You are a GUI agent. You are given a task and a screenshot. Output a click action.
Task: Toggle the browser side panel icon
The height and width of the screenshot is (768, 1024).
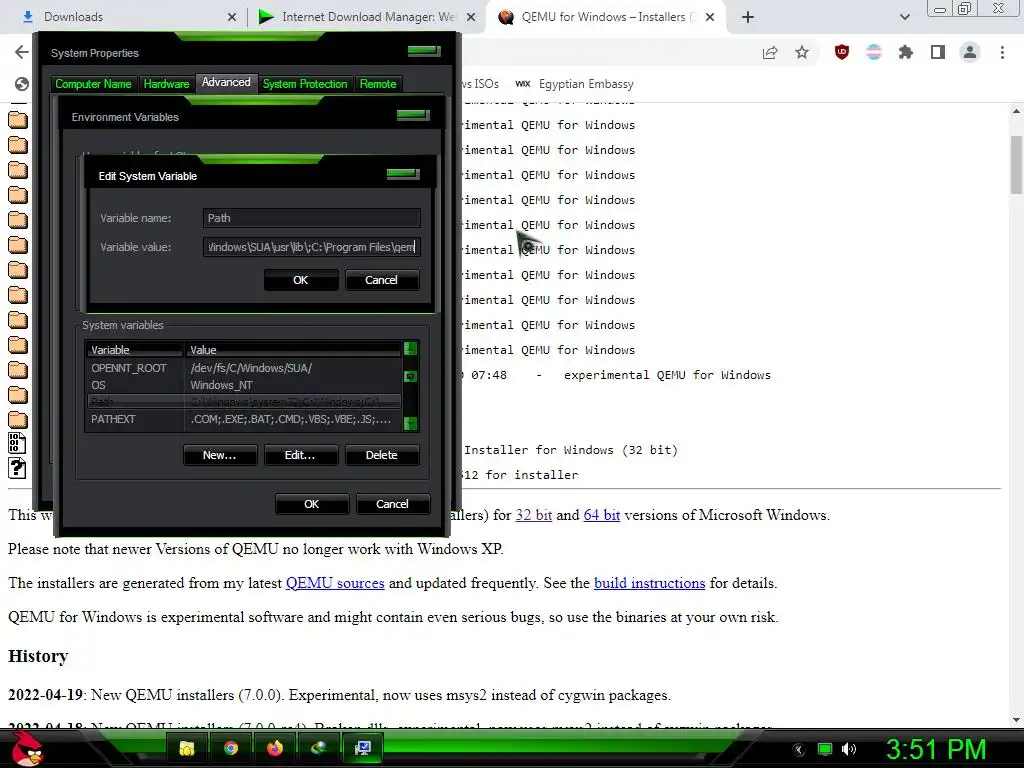pyautogui.click(x=938, y=52)
